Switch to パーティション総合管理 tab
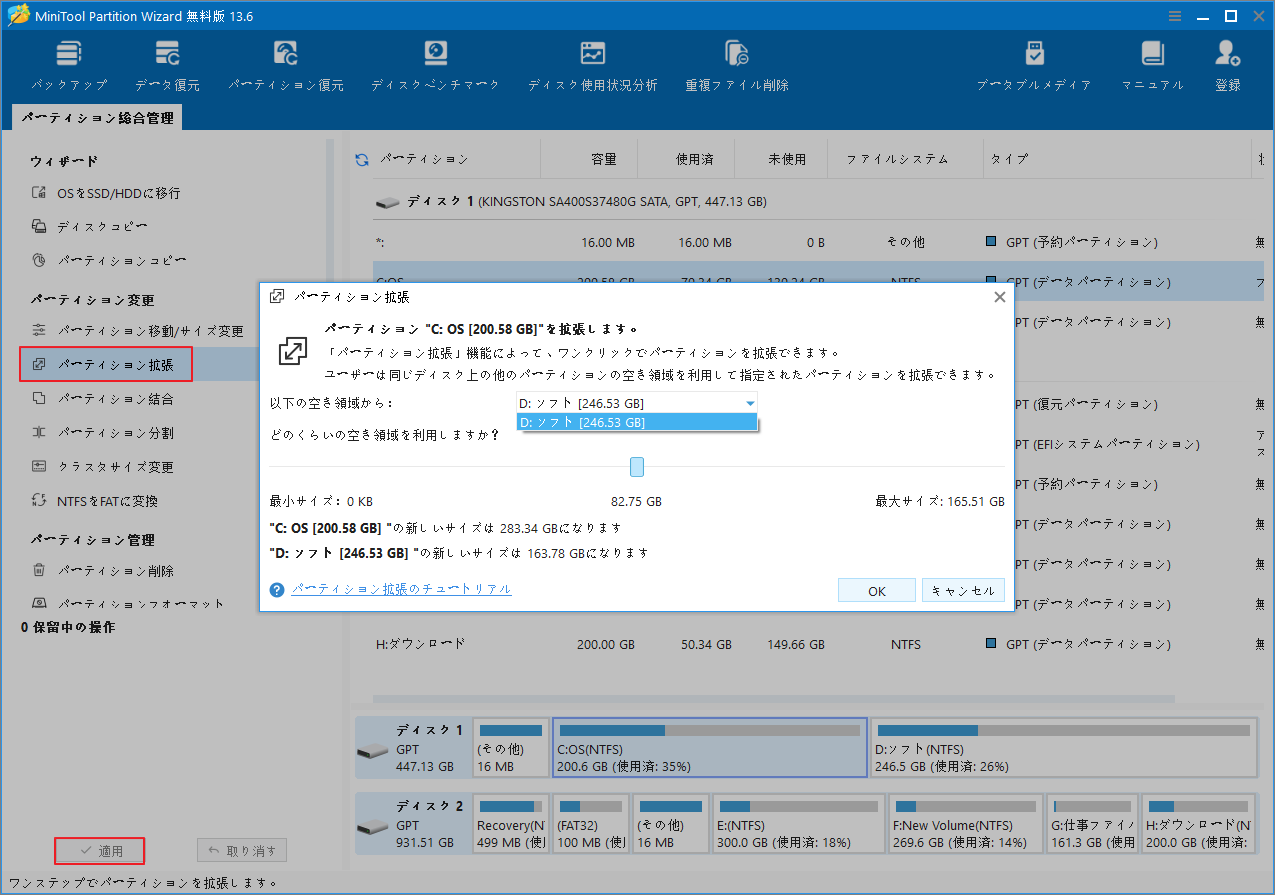Screen dimensions: 1275x895 (x=98, y=117)
